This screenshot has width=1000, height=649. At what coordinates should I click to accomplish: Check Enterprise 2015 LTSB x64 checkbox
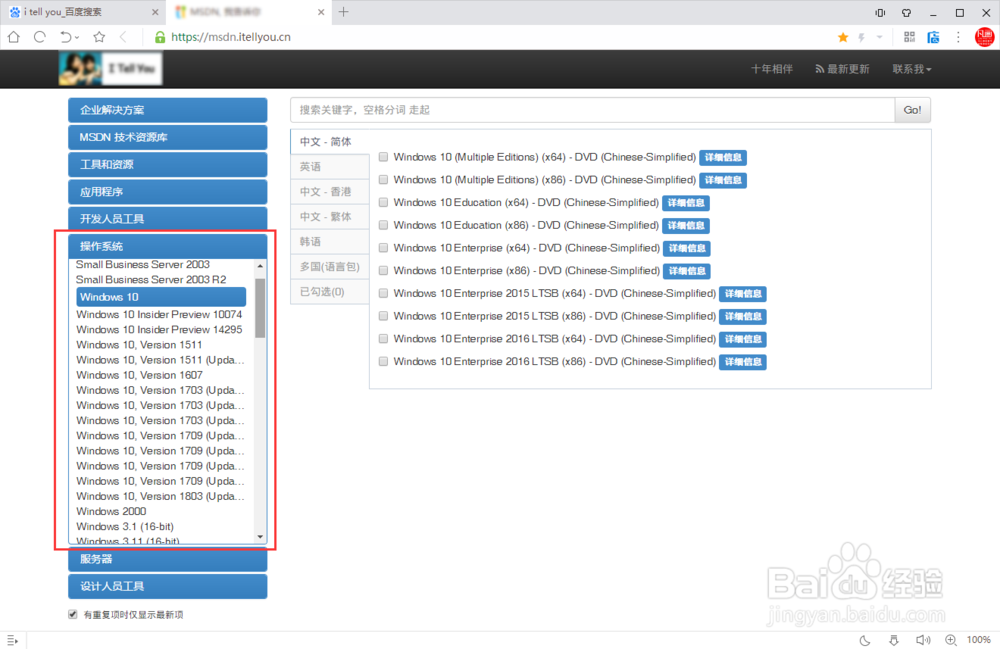coord(383,293)
